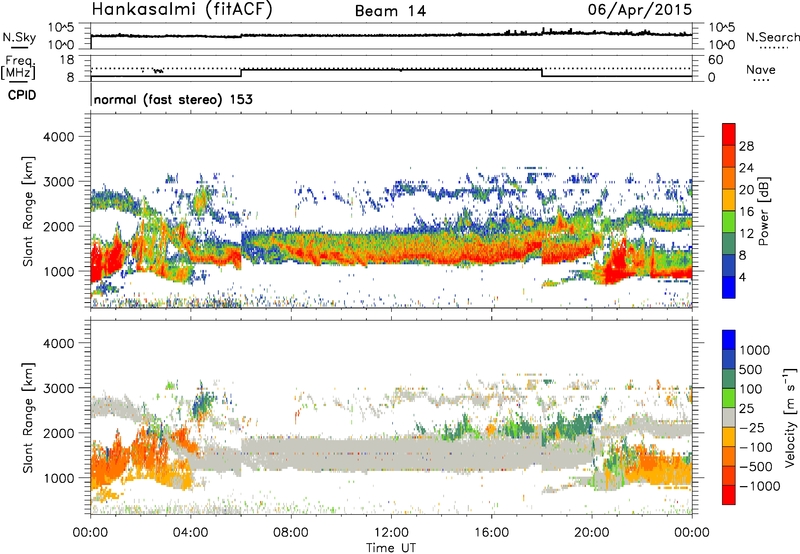Image resolution: width=800 pixels, height=554 pixels.
Task: Click the date '06/Apr/2015'
Action: [640, 10]
